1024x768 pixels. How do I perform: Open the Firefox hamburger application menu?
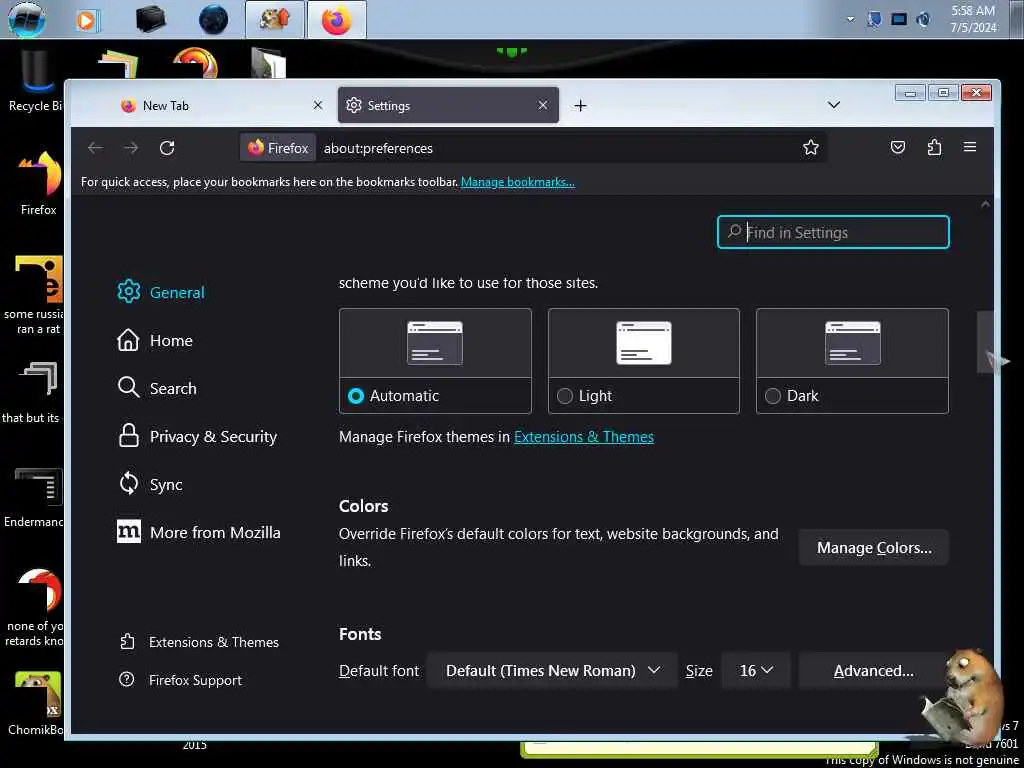coord(970,148)
